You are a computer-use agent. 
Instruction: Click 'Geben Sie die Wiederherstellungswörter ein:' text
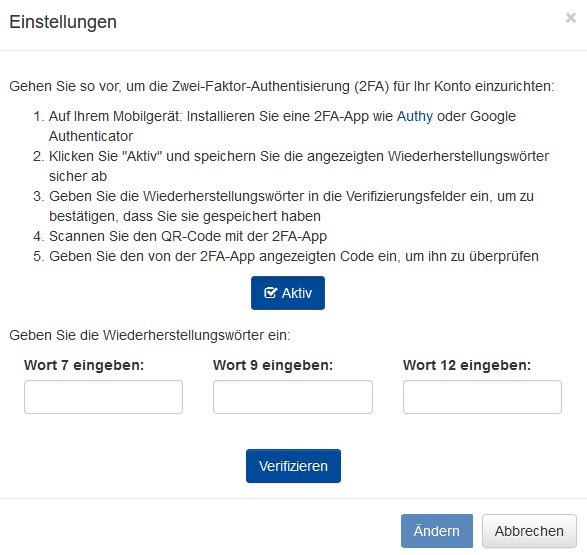point(150,335)
